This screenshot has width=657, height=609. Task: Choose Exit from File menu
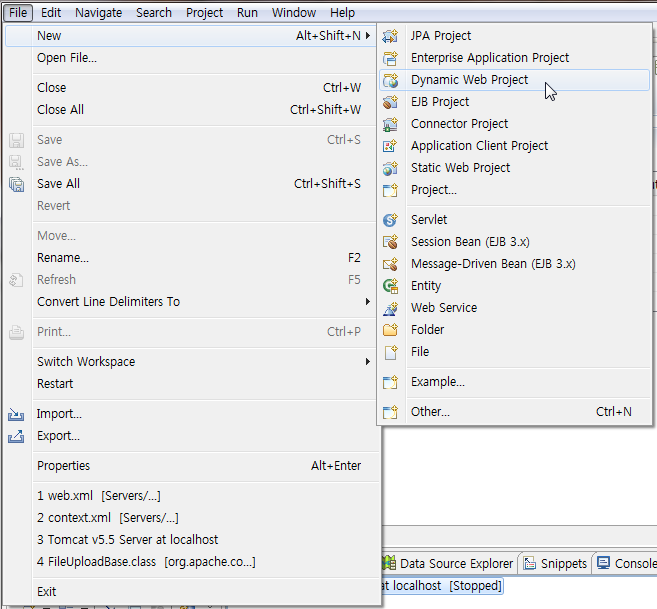[190, 592]
